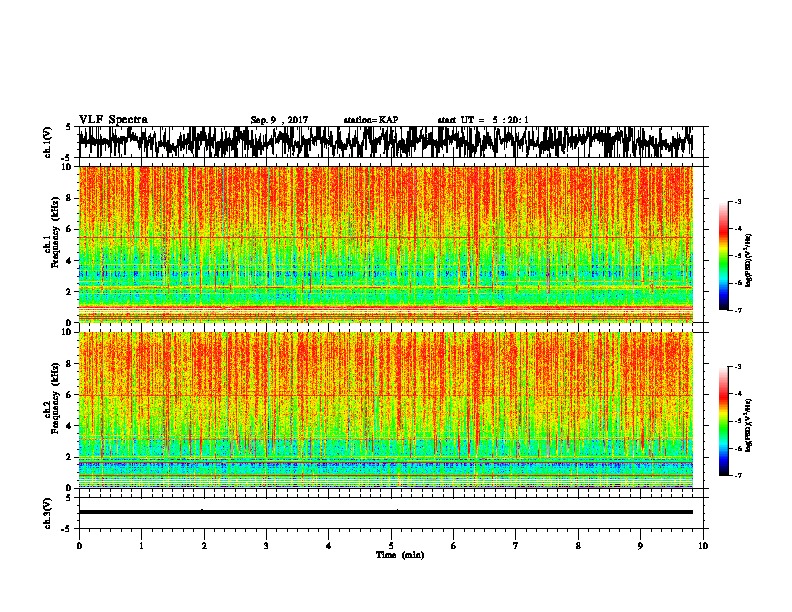792x612 pixels.
Task: Click the ch.1 voltage waveform plot
Action: [386, 142]
